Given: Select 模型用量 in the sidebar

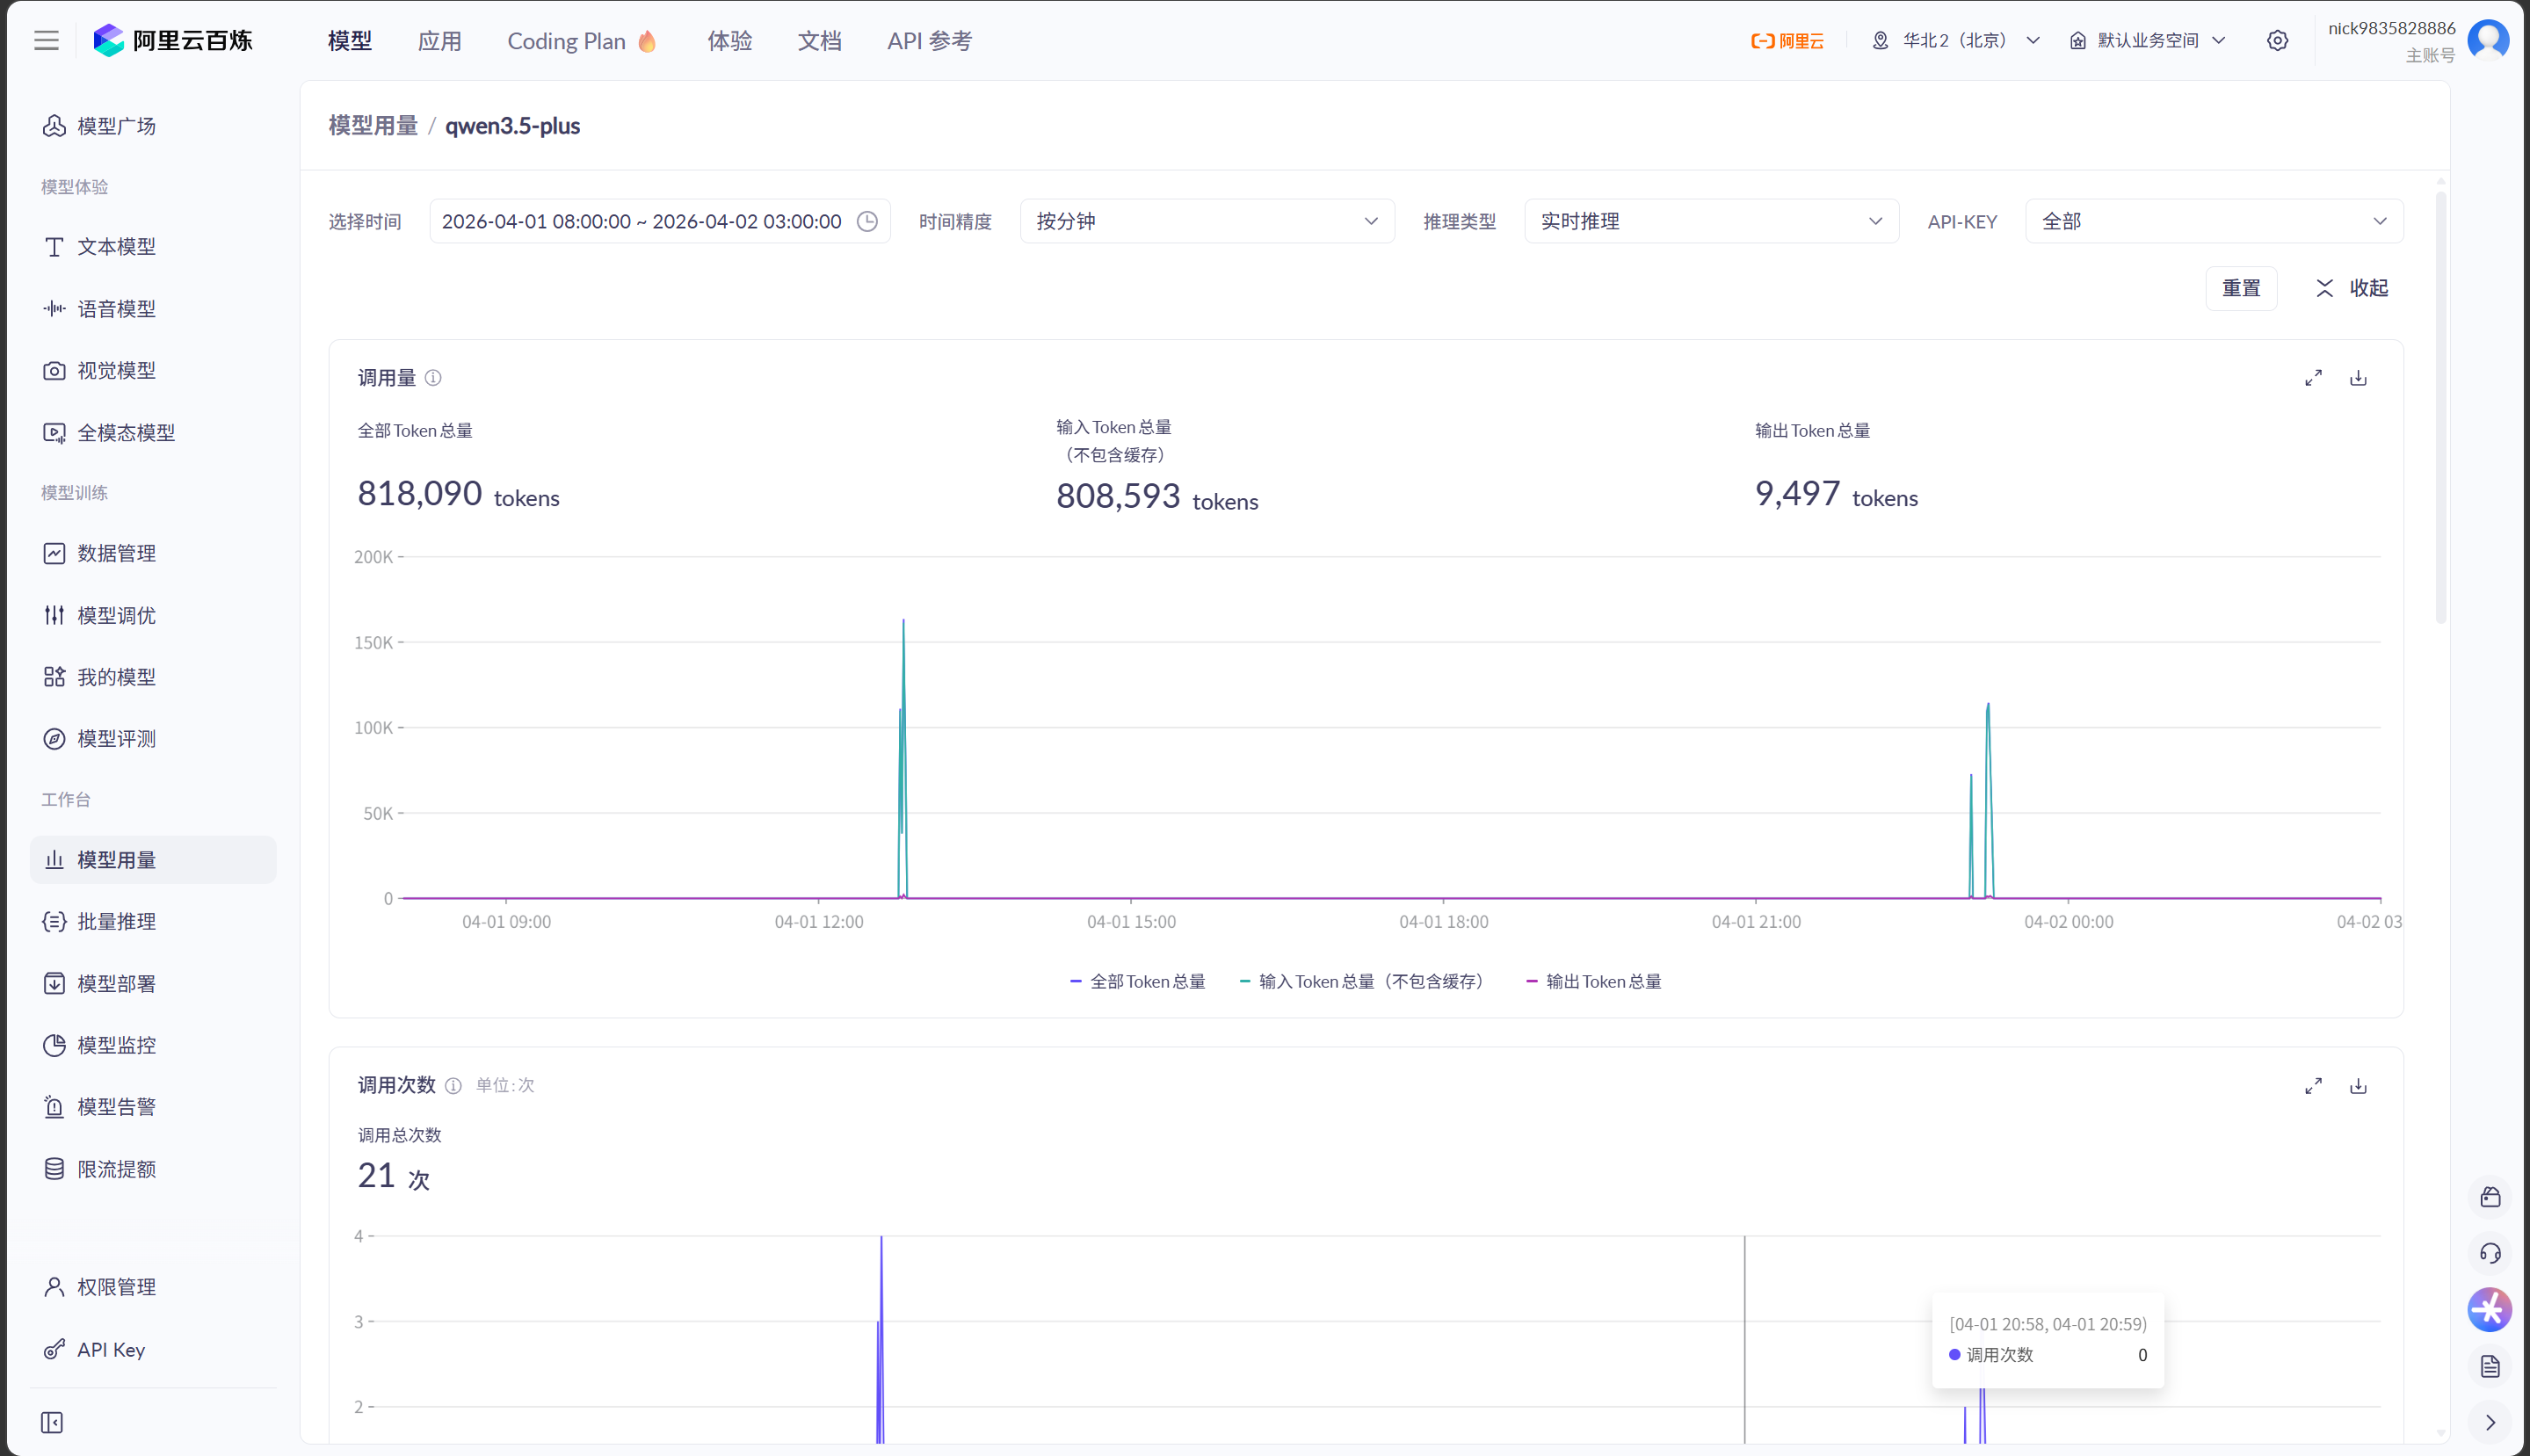Looking at the screenshot, I should pos(153,860).
